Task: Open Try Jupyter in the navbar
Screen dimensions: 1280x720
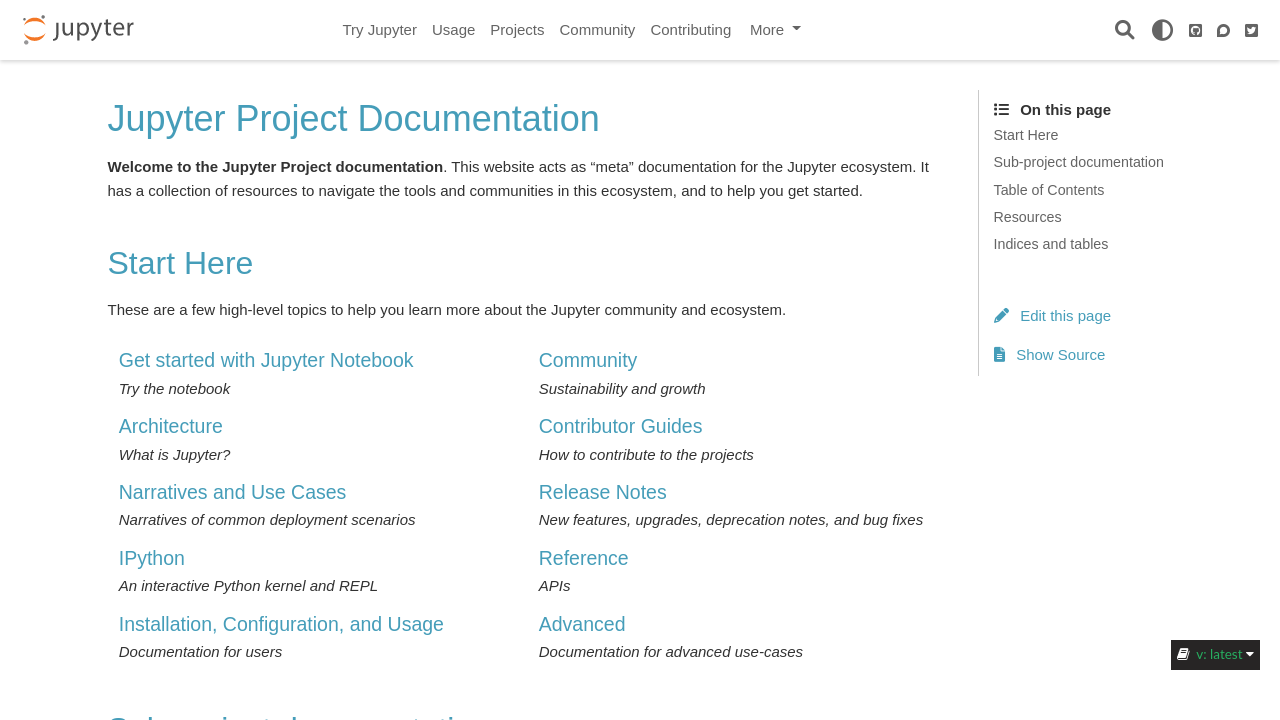Action: [x=380, y=30]
